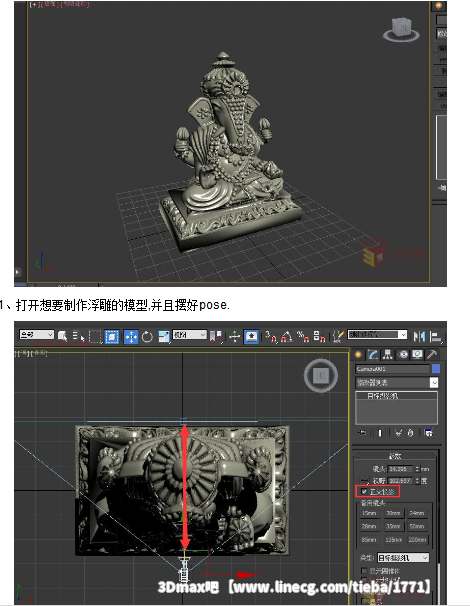Open named selection sets dropdown
470x606 pixels.
(377, 335)
